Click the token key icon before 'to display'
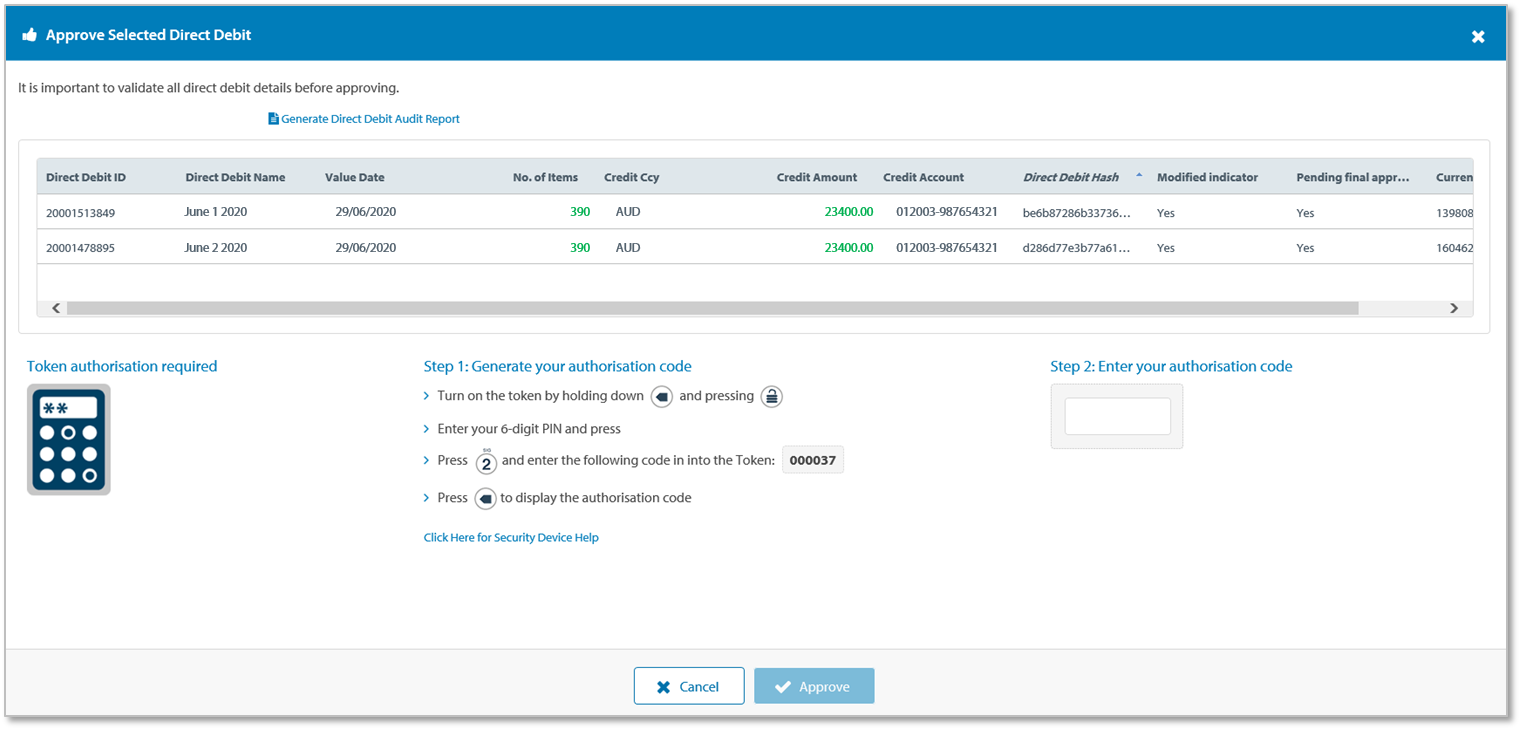Image resolution: width=1521 pixels, height=730 pixels. point(485,498)
